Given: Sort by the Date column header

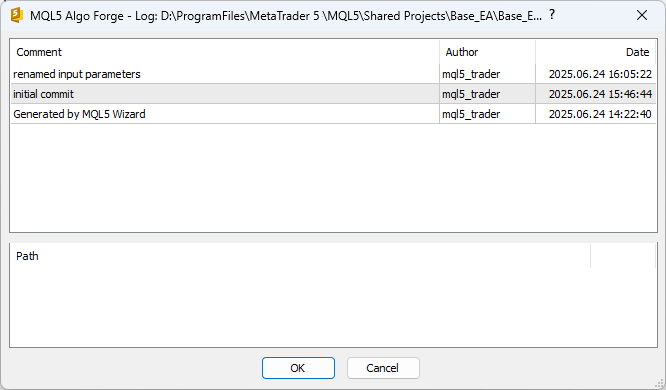Looking at the screenshot, I should click(x=595, y=52).
